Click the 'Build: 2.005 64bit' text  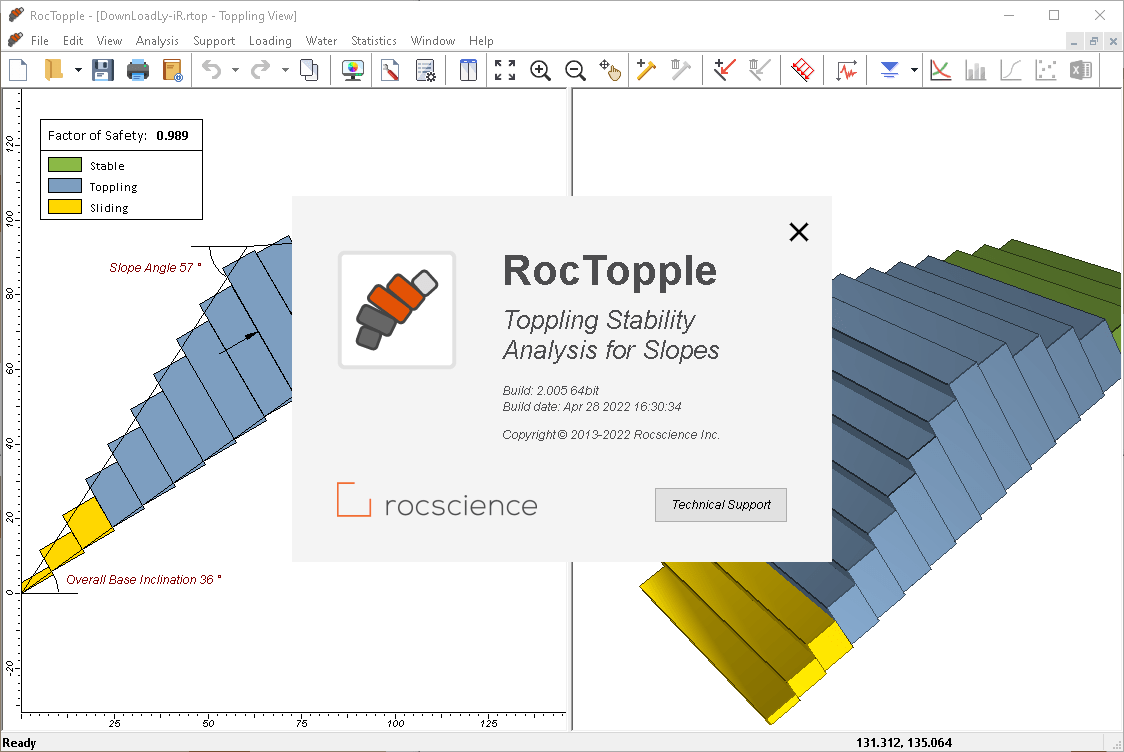[551, 391]
